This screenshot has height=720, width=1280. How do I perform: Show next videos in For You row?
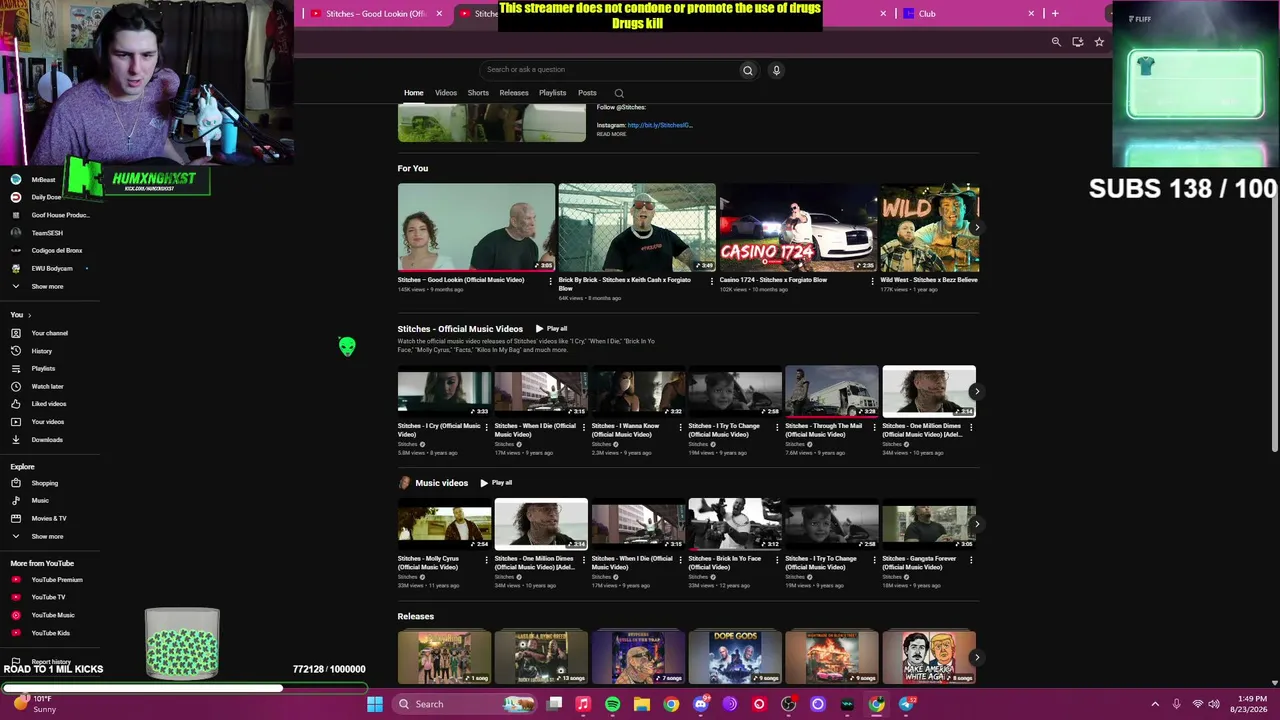point(977,227)
